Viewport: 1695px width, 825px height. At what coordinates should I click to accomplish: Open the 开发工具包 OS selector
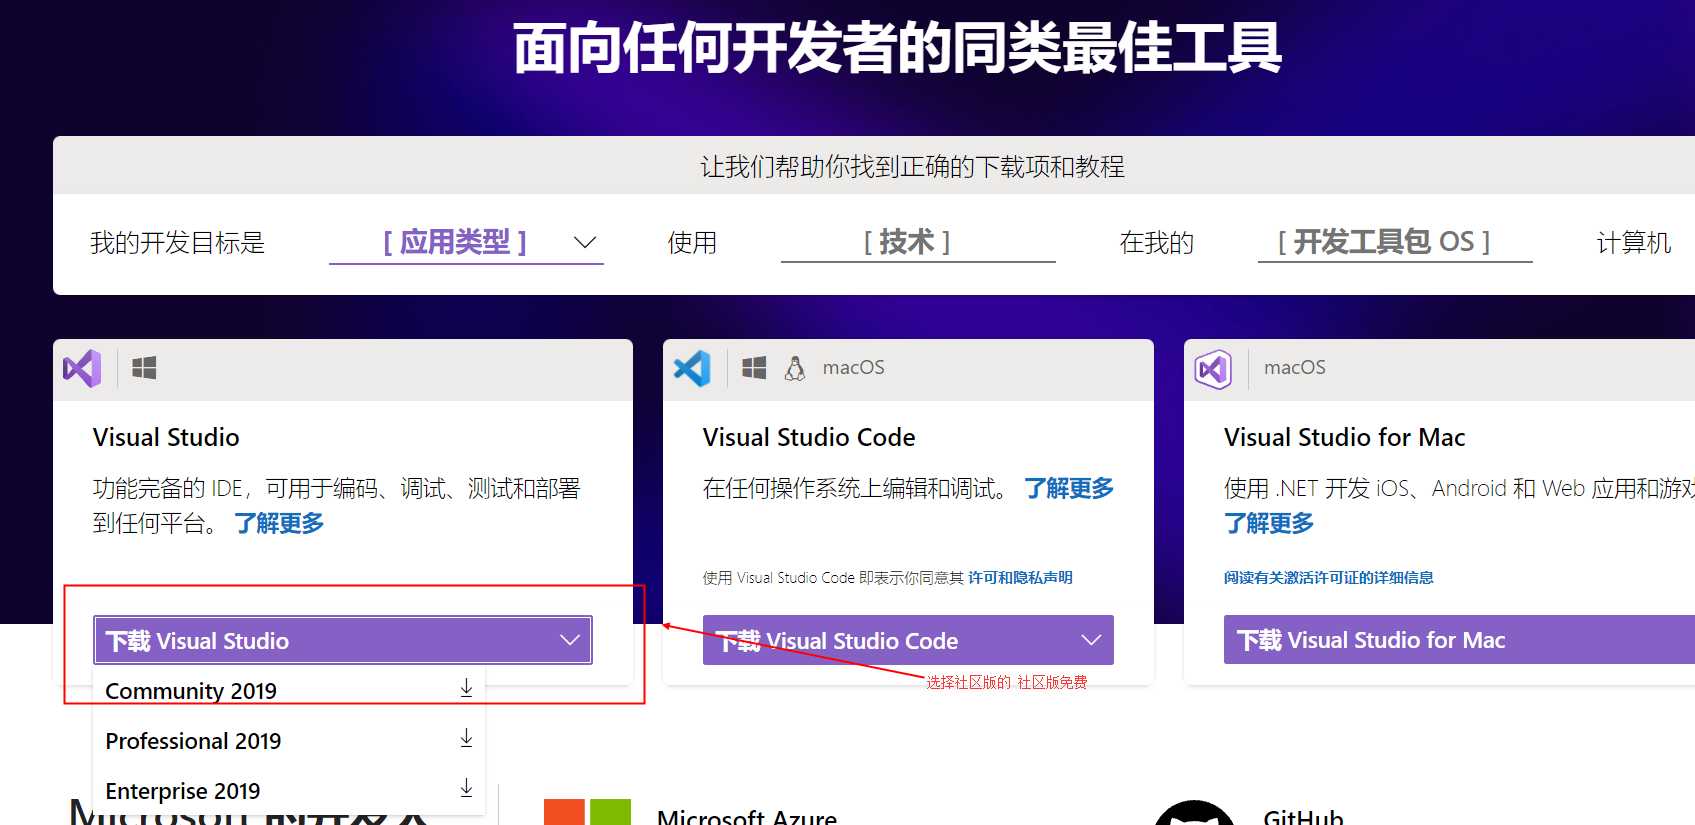click(1395, 242)
